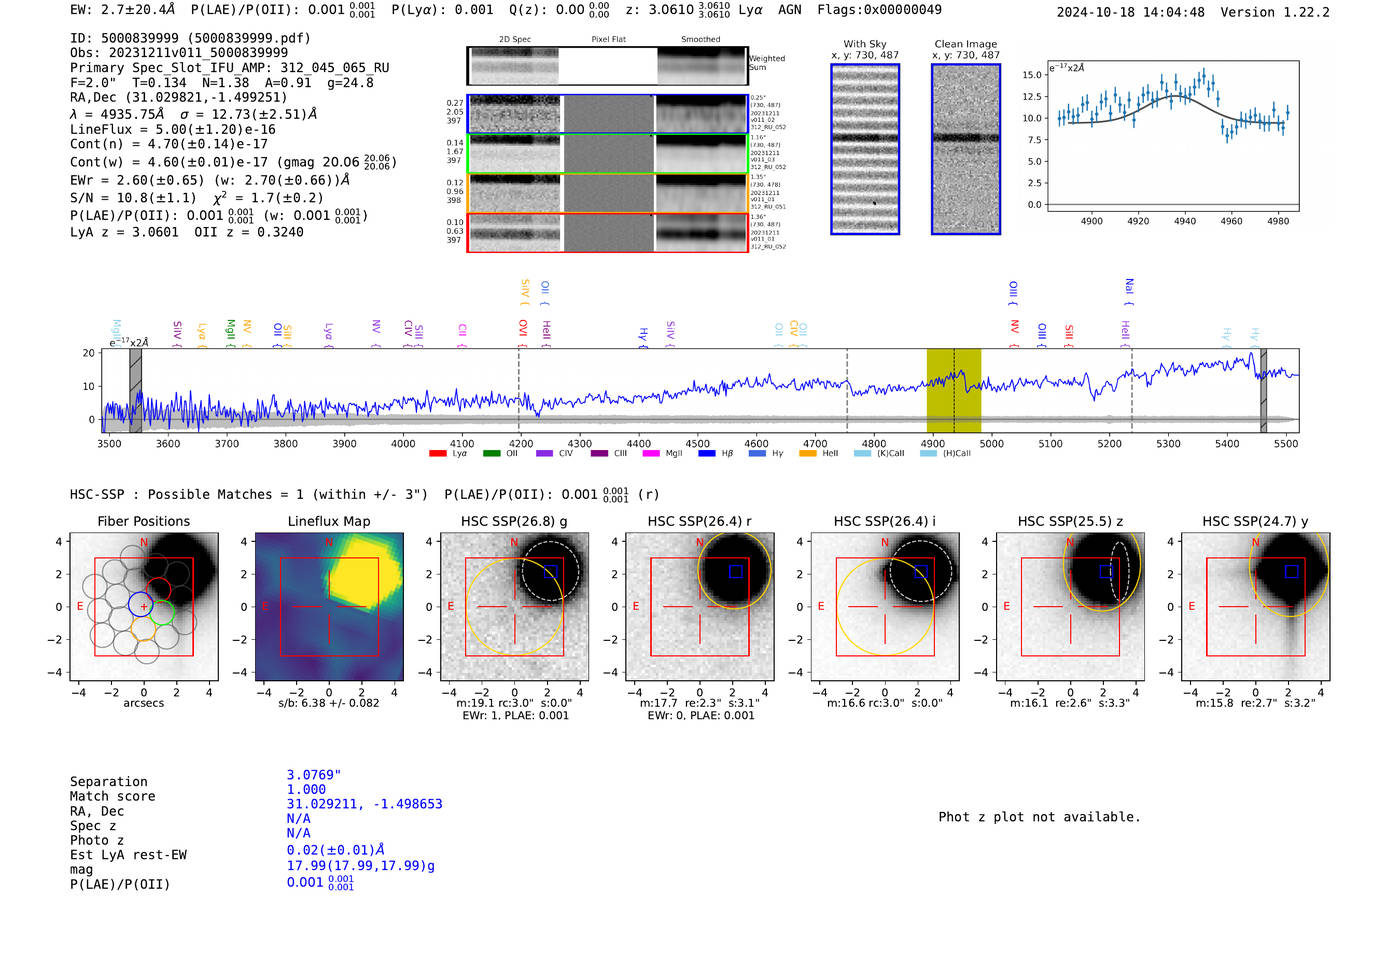Viewport: 1400px width, 953px height.
Task: Click the OII green legend swatch
Action: (491, 454)
